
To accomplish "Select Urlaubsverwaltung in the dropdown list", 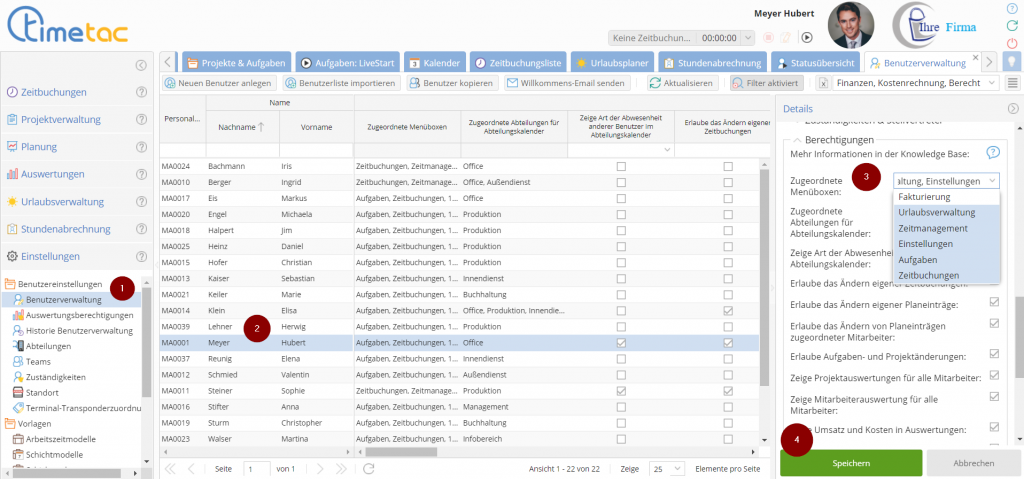I will 936,213.
